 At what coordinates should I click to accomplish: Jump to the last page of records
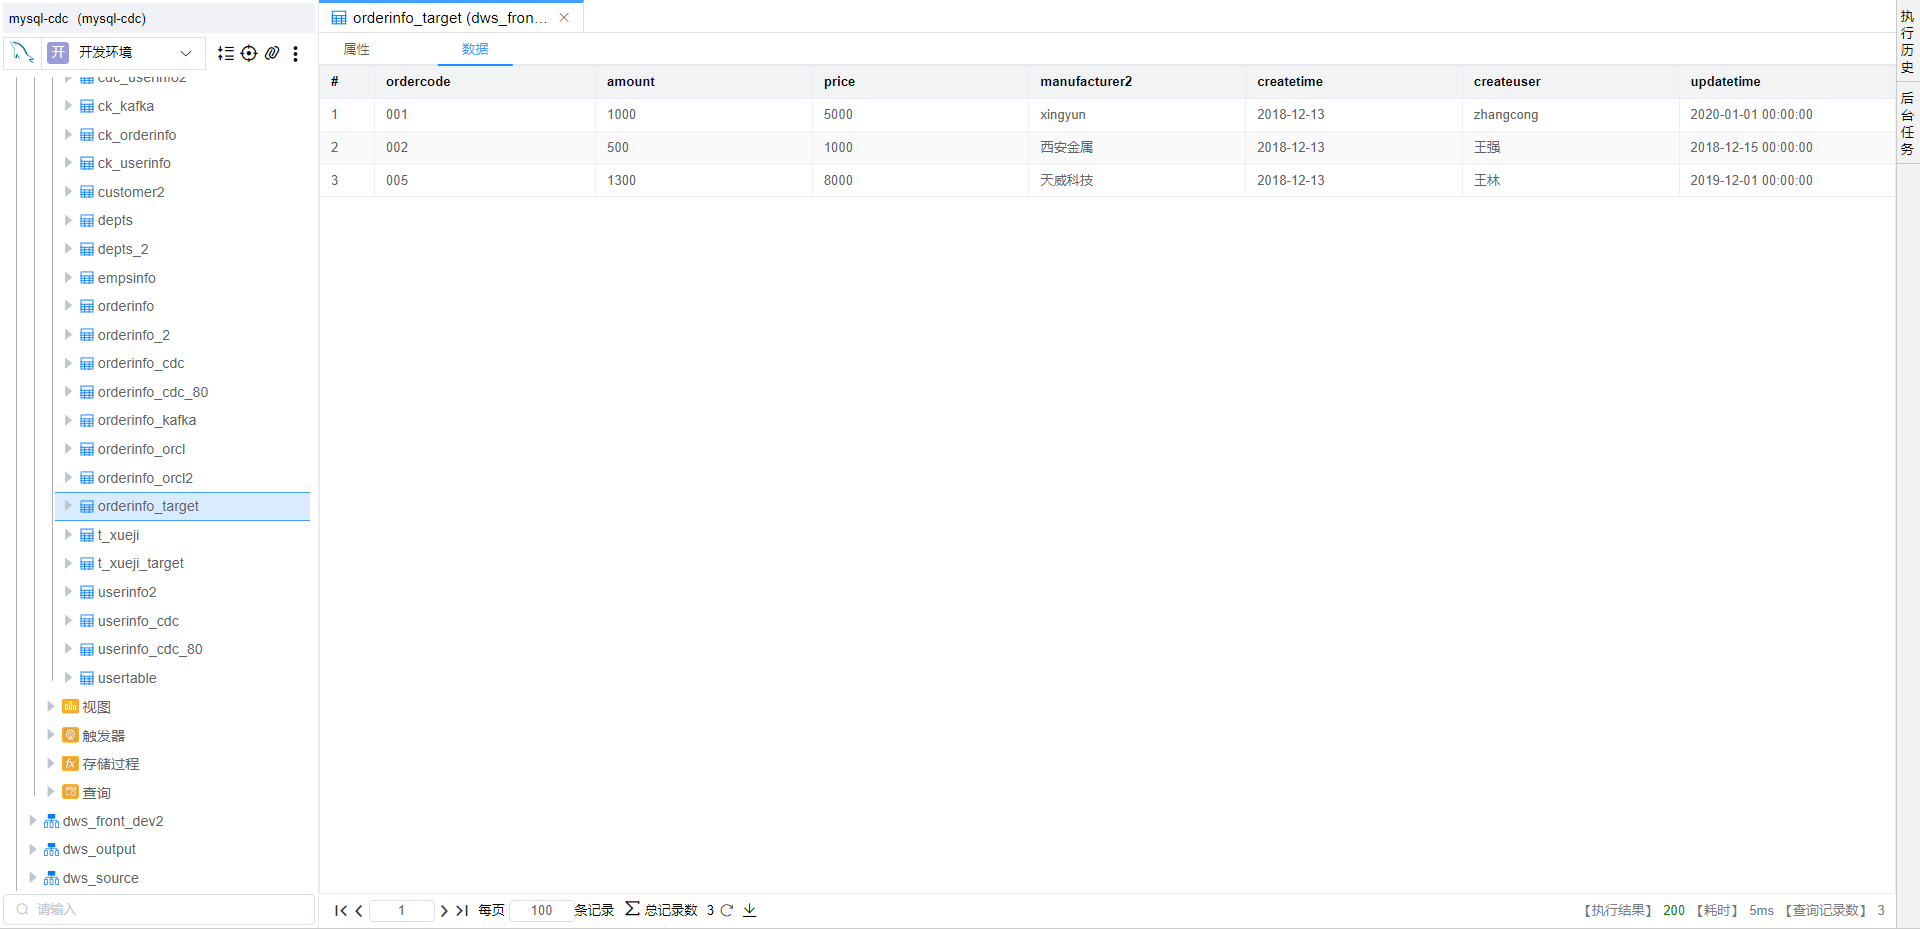pyautogui.click(x=462, y=910)
